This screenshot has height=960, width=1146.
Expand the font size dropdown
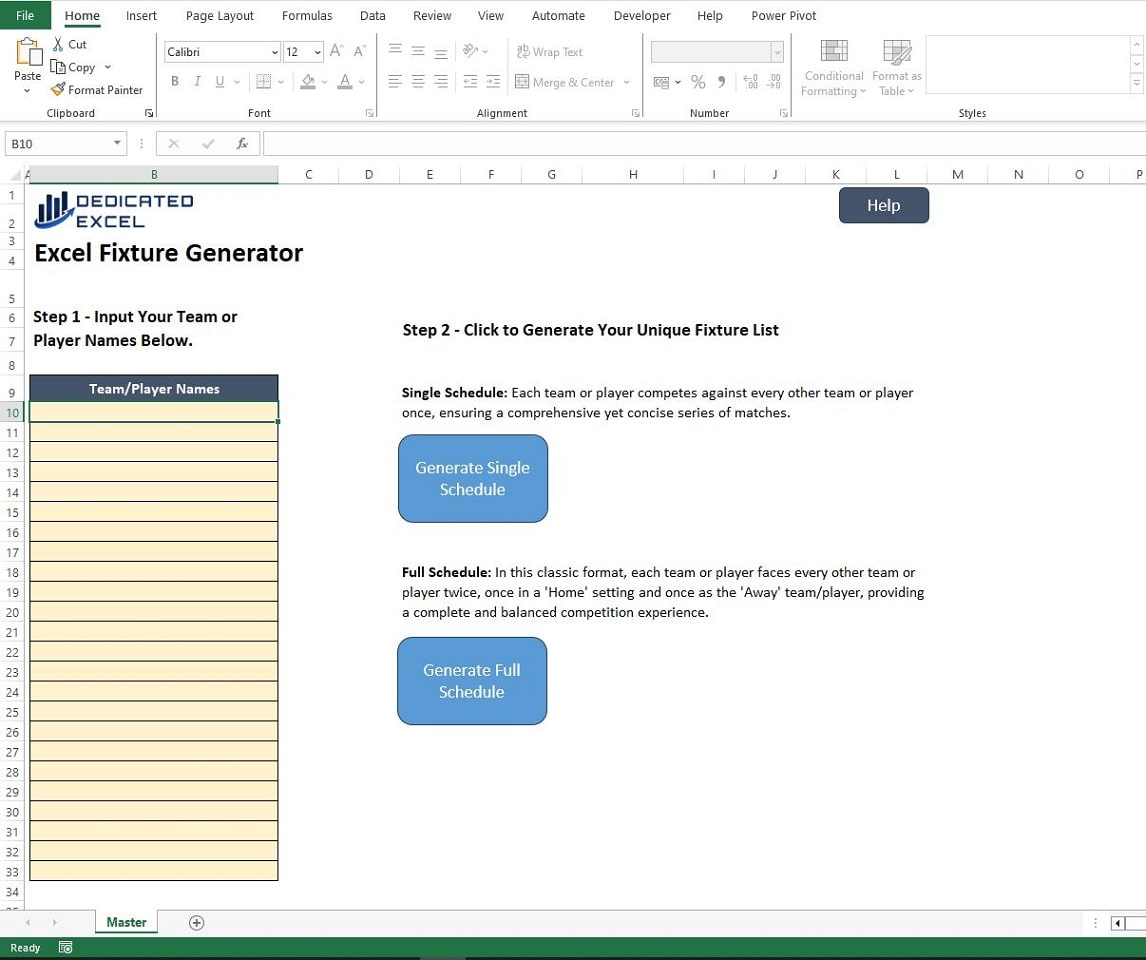(x=316, y=51)
